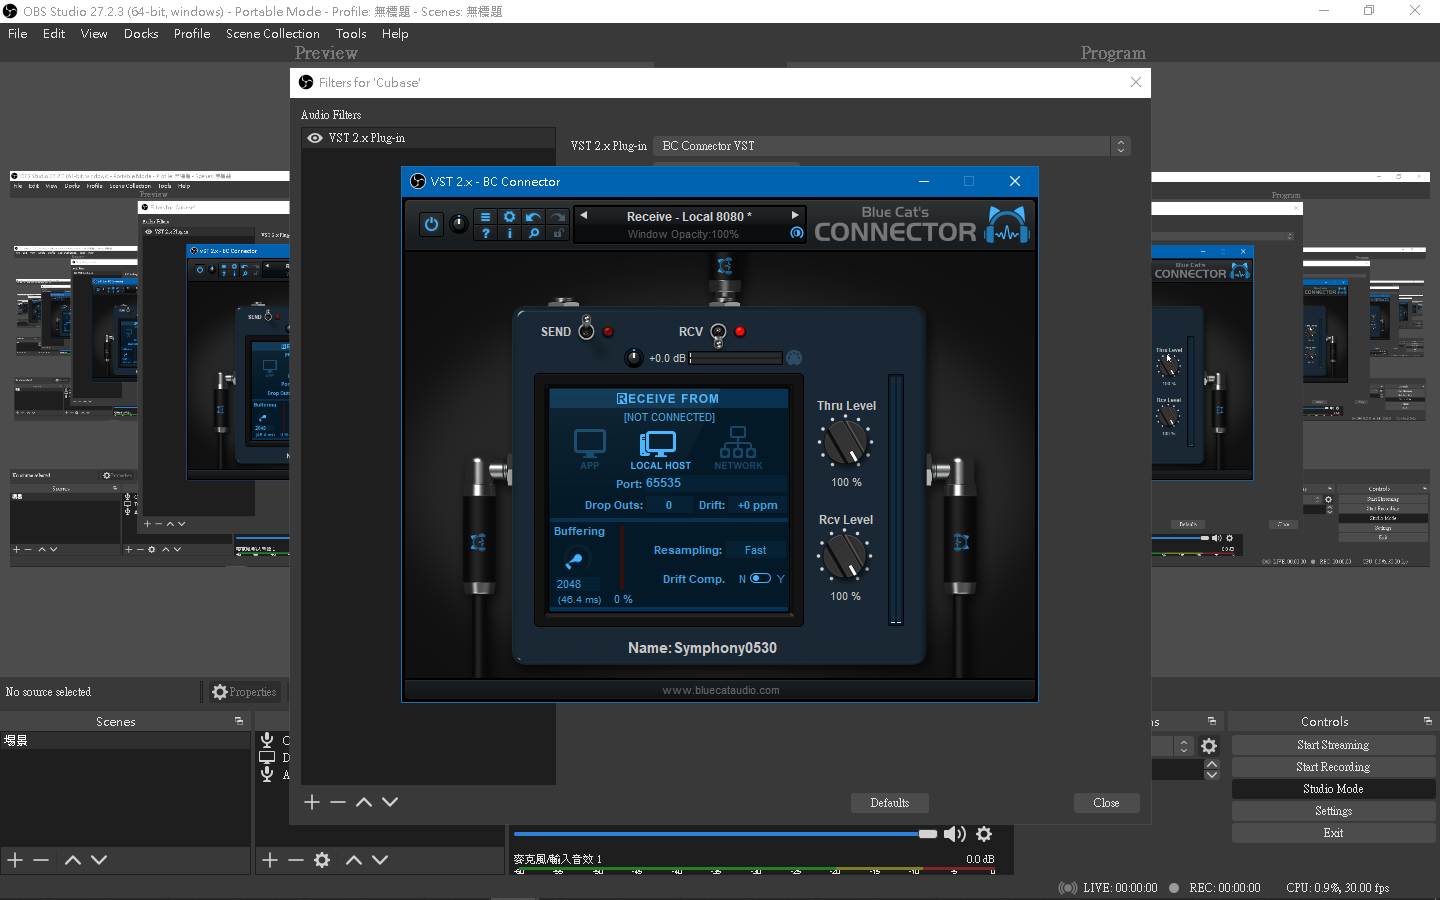
Task: Select NETWORK as receive source
Action: [x=738, y=449]
